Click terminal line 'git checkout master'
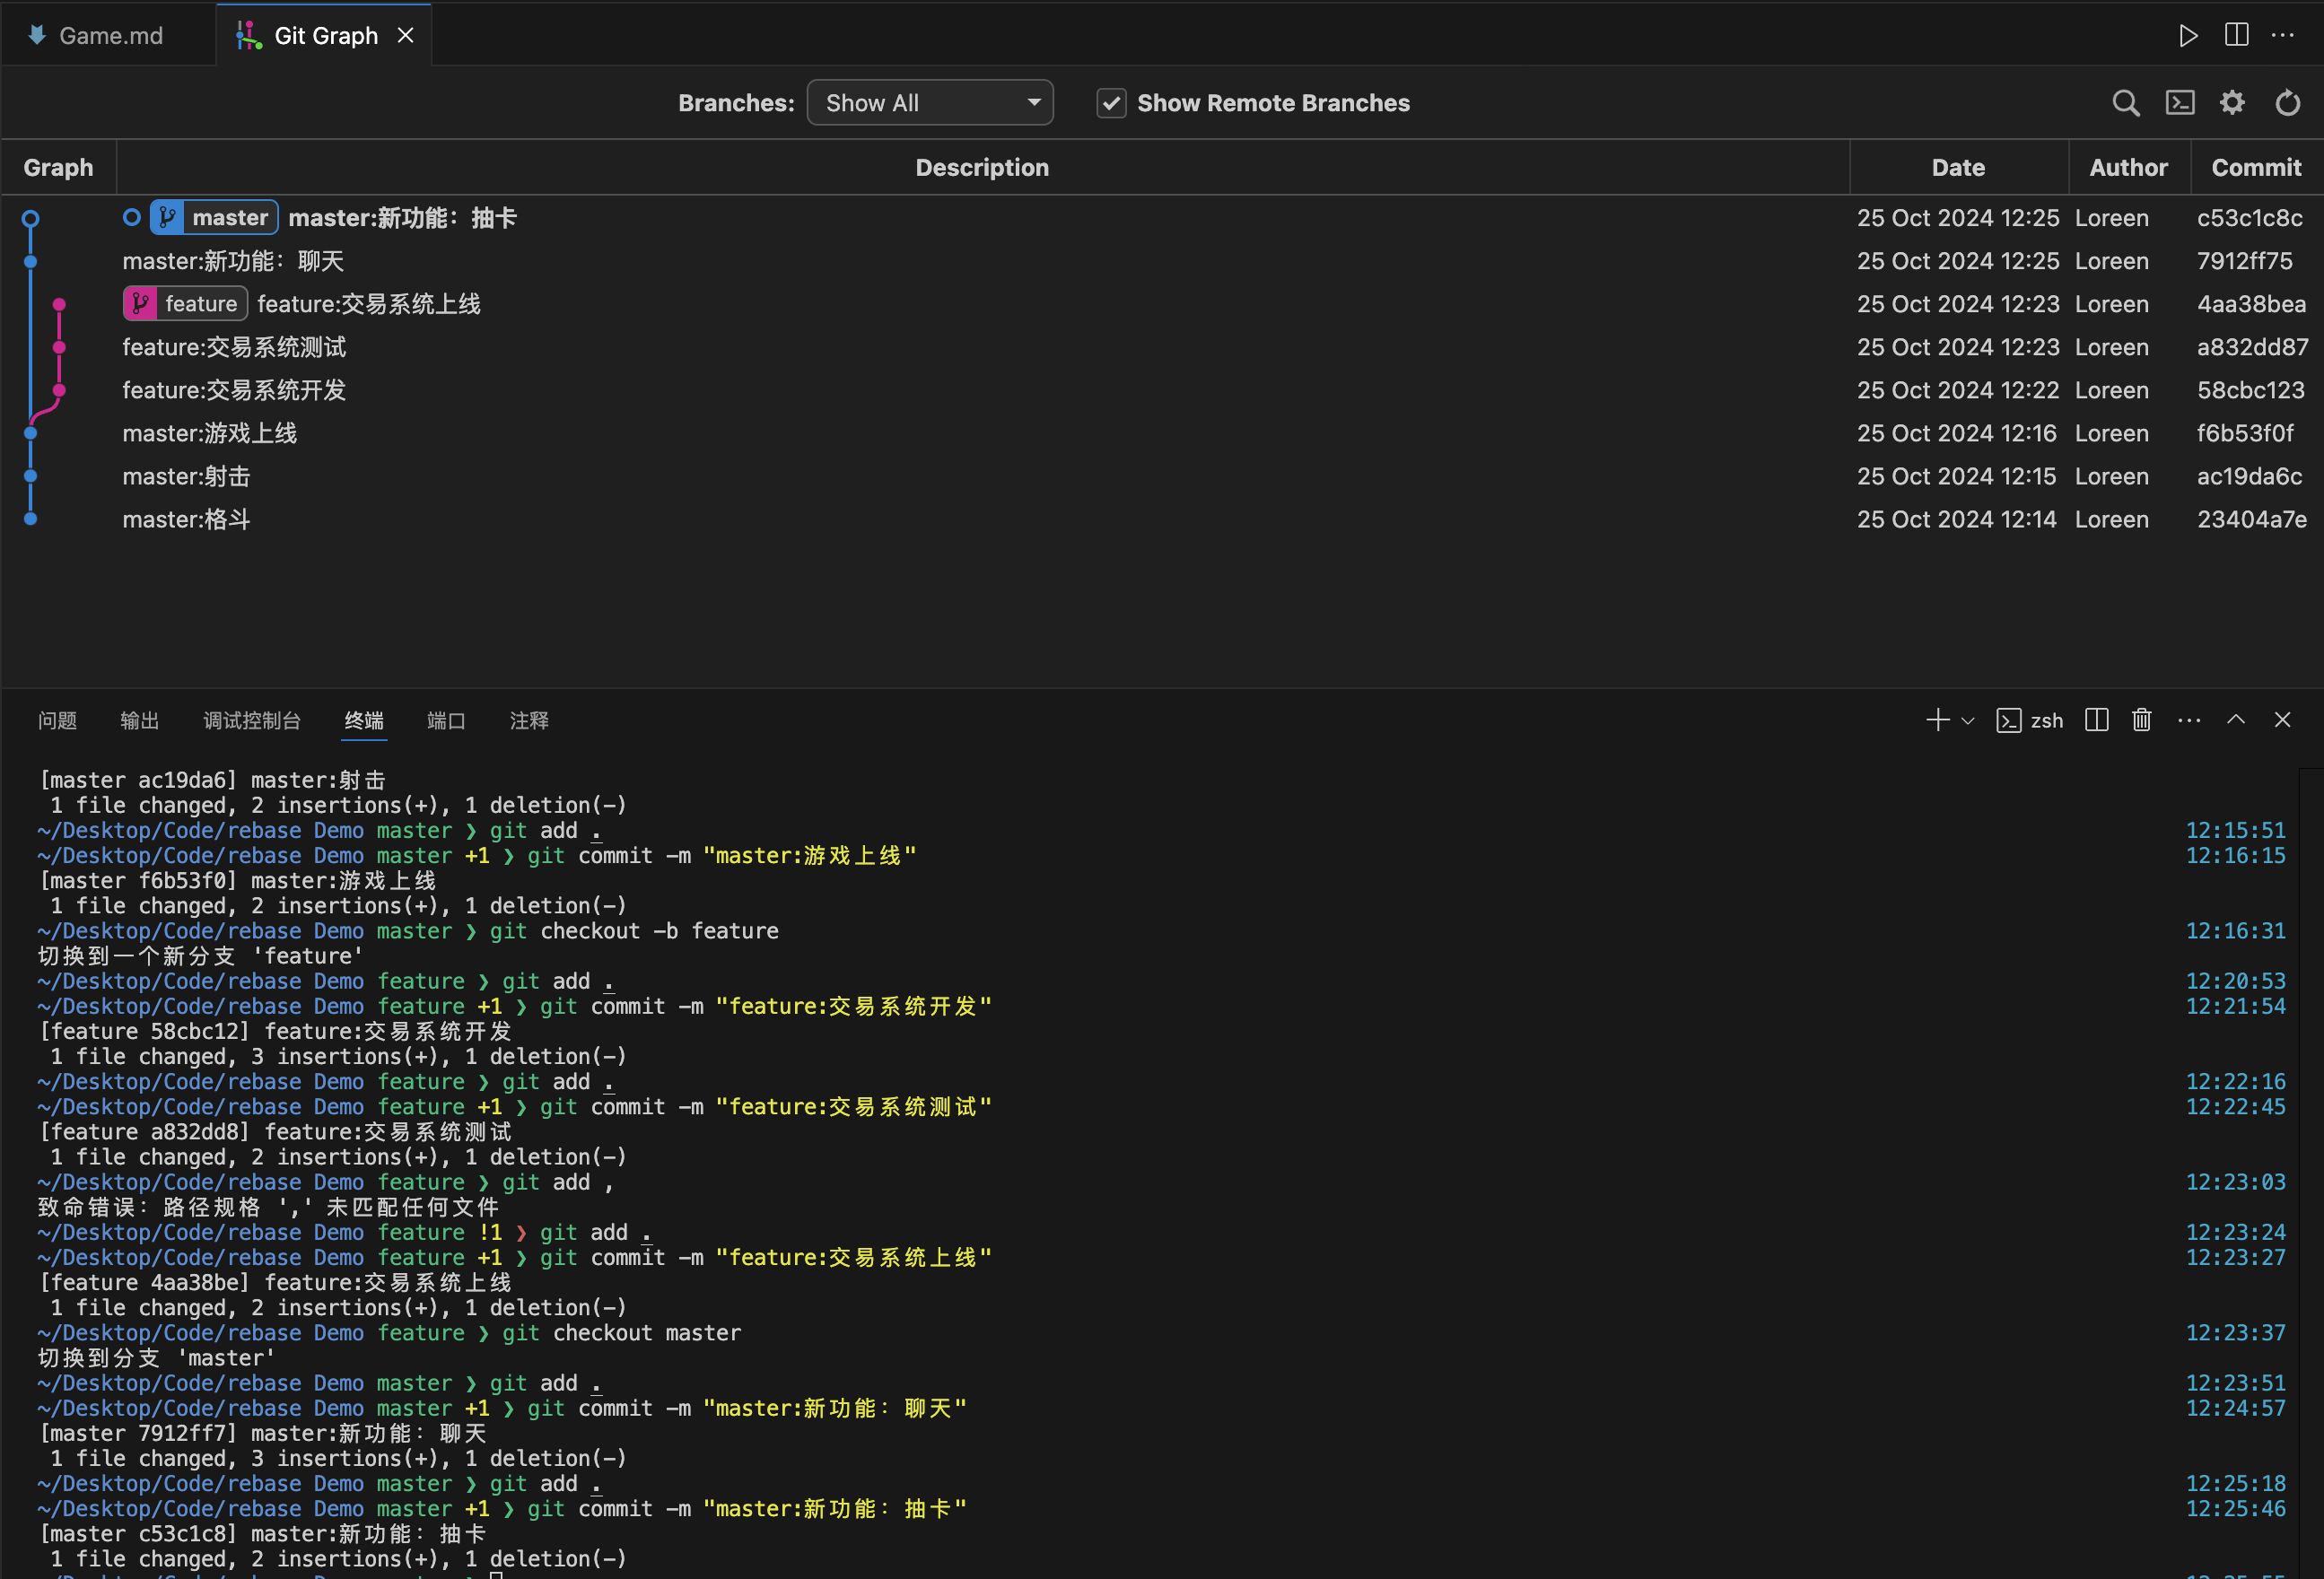 (x=621, y=1333)
